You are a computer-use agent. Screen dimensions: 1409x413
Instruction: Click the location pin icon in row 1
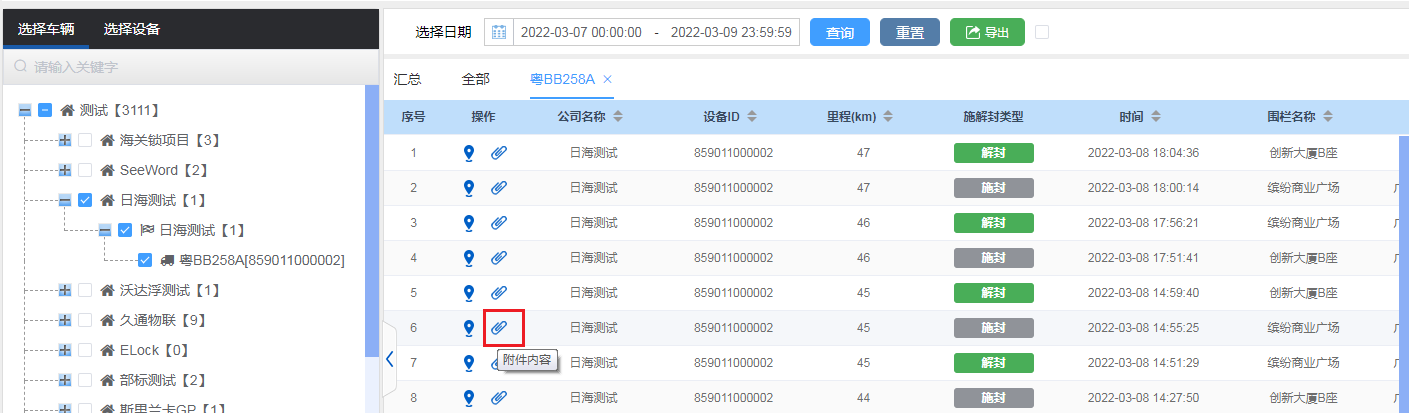point(468,153)
